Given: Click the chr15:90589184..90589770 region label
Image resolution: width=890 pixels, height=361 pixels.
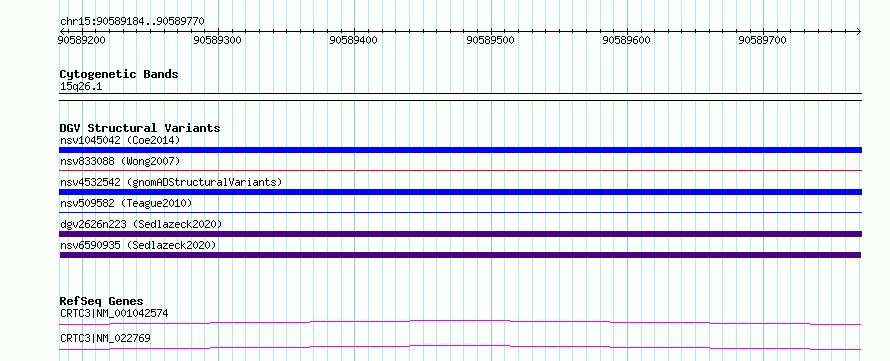Looking at the screenshot, I should pos(132,22).
